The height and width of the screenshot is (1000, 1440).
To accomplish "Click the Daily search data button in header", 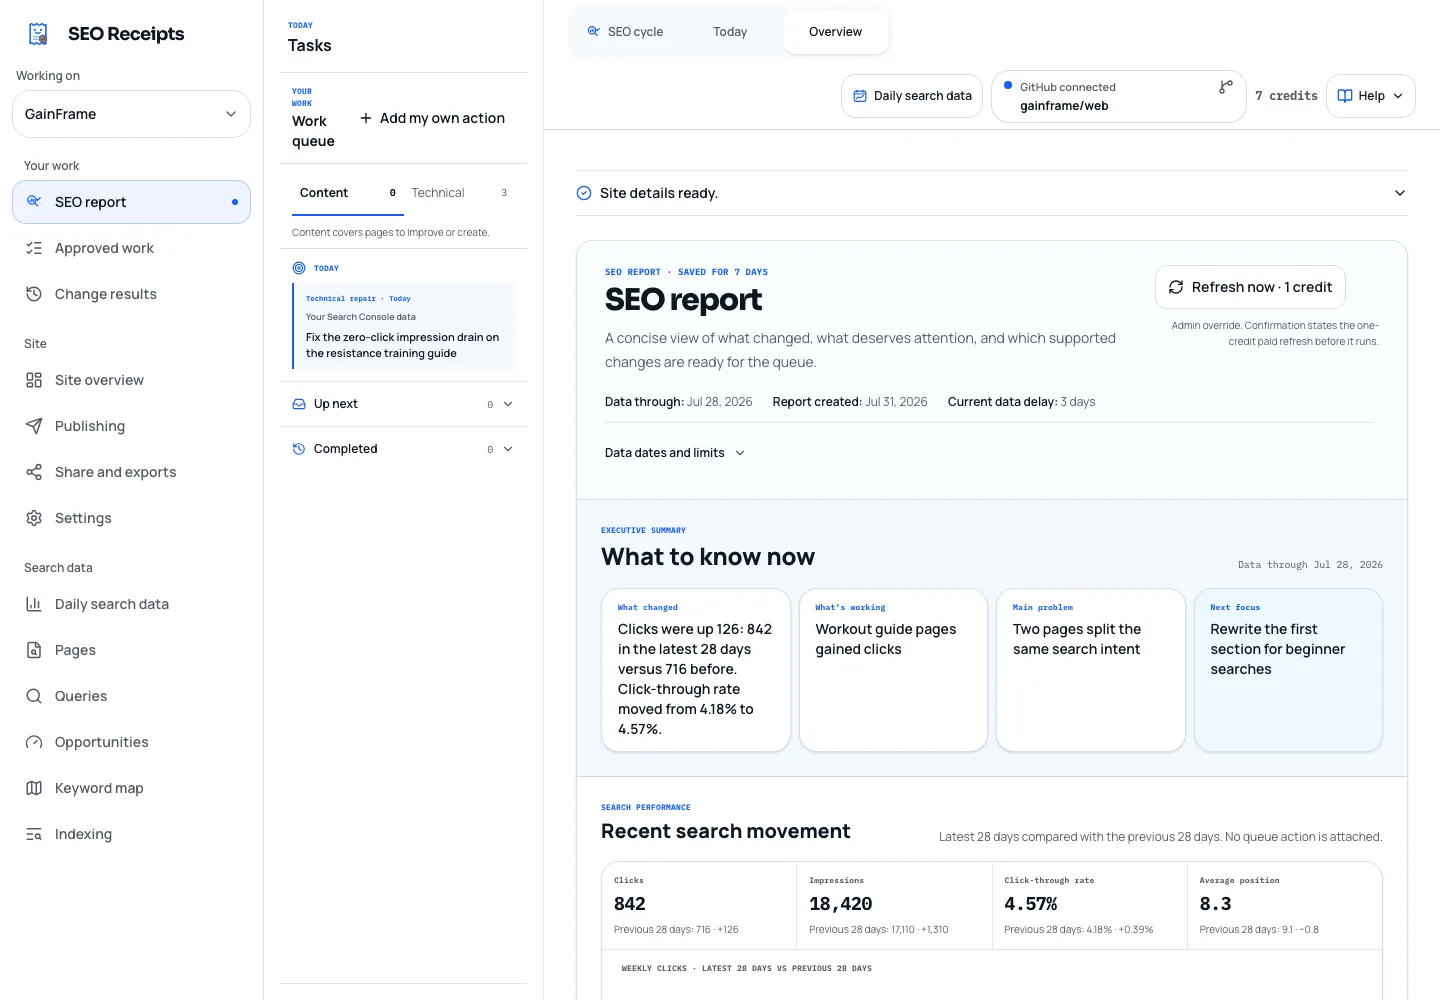I will (x=912, y=96).
